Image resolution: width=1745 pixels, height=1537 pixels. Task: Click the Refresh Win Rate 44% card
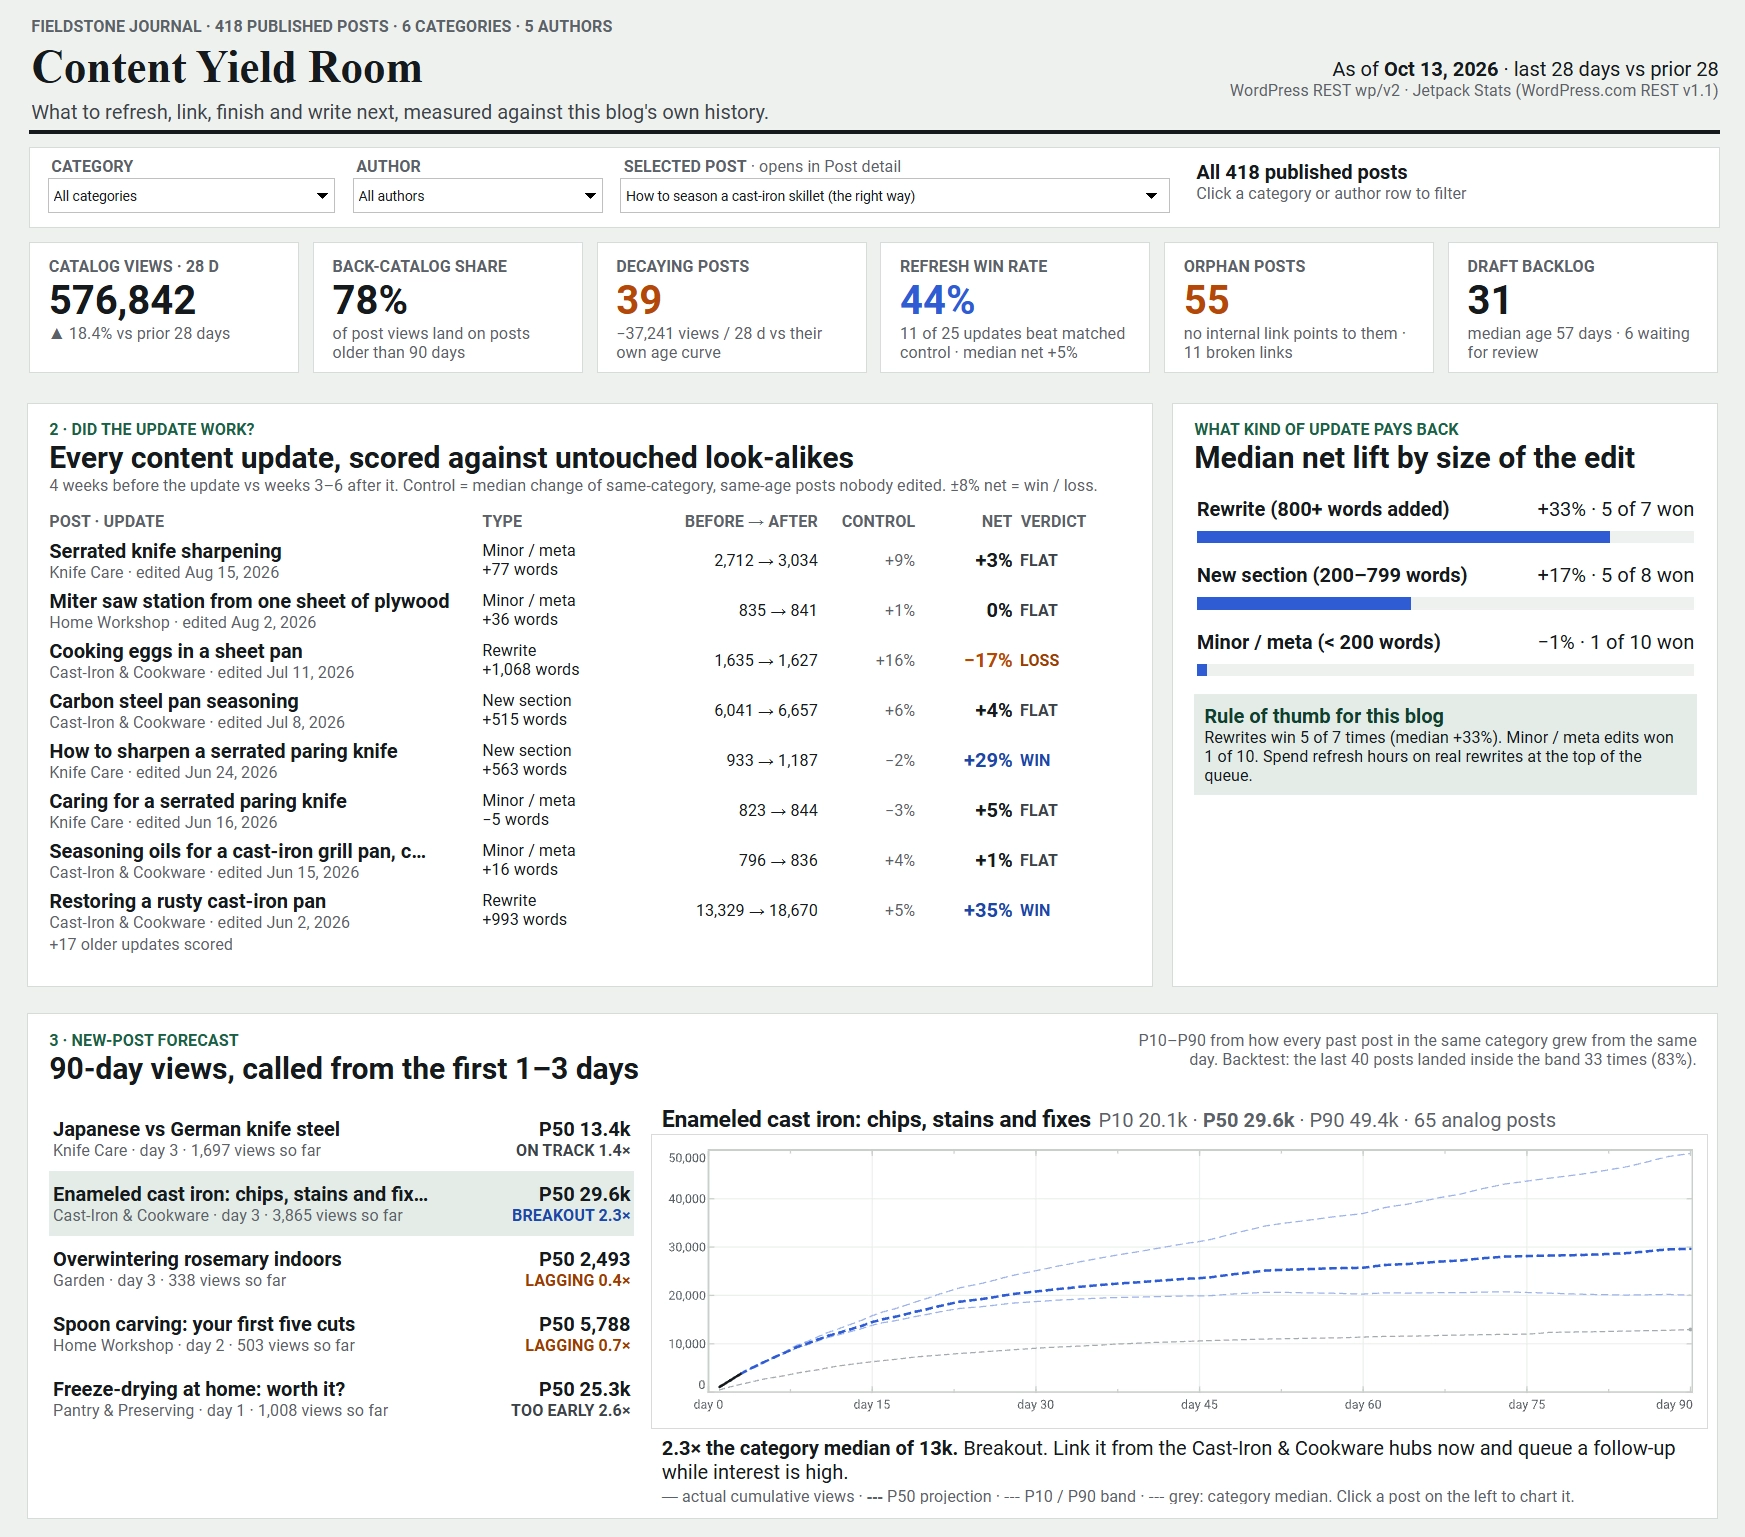[x=1015, y=307]
